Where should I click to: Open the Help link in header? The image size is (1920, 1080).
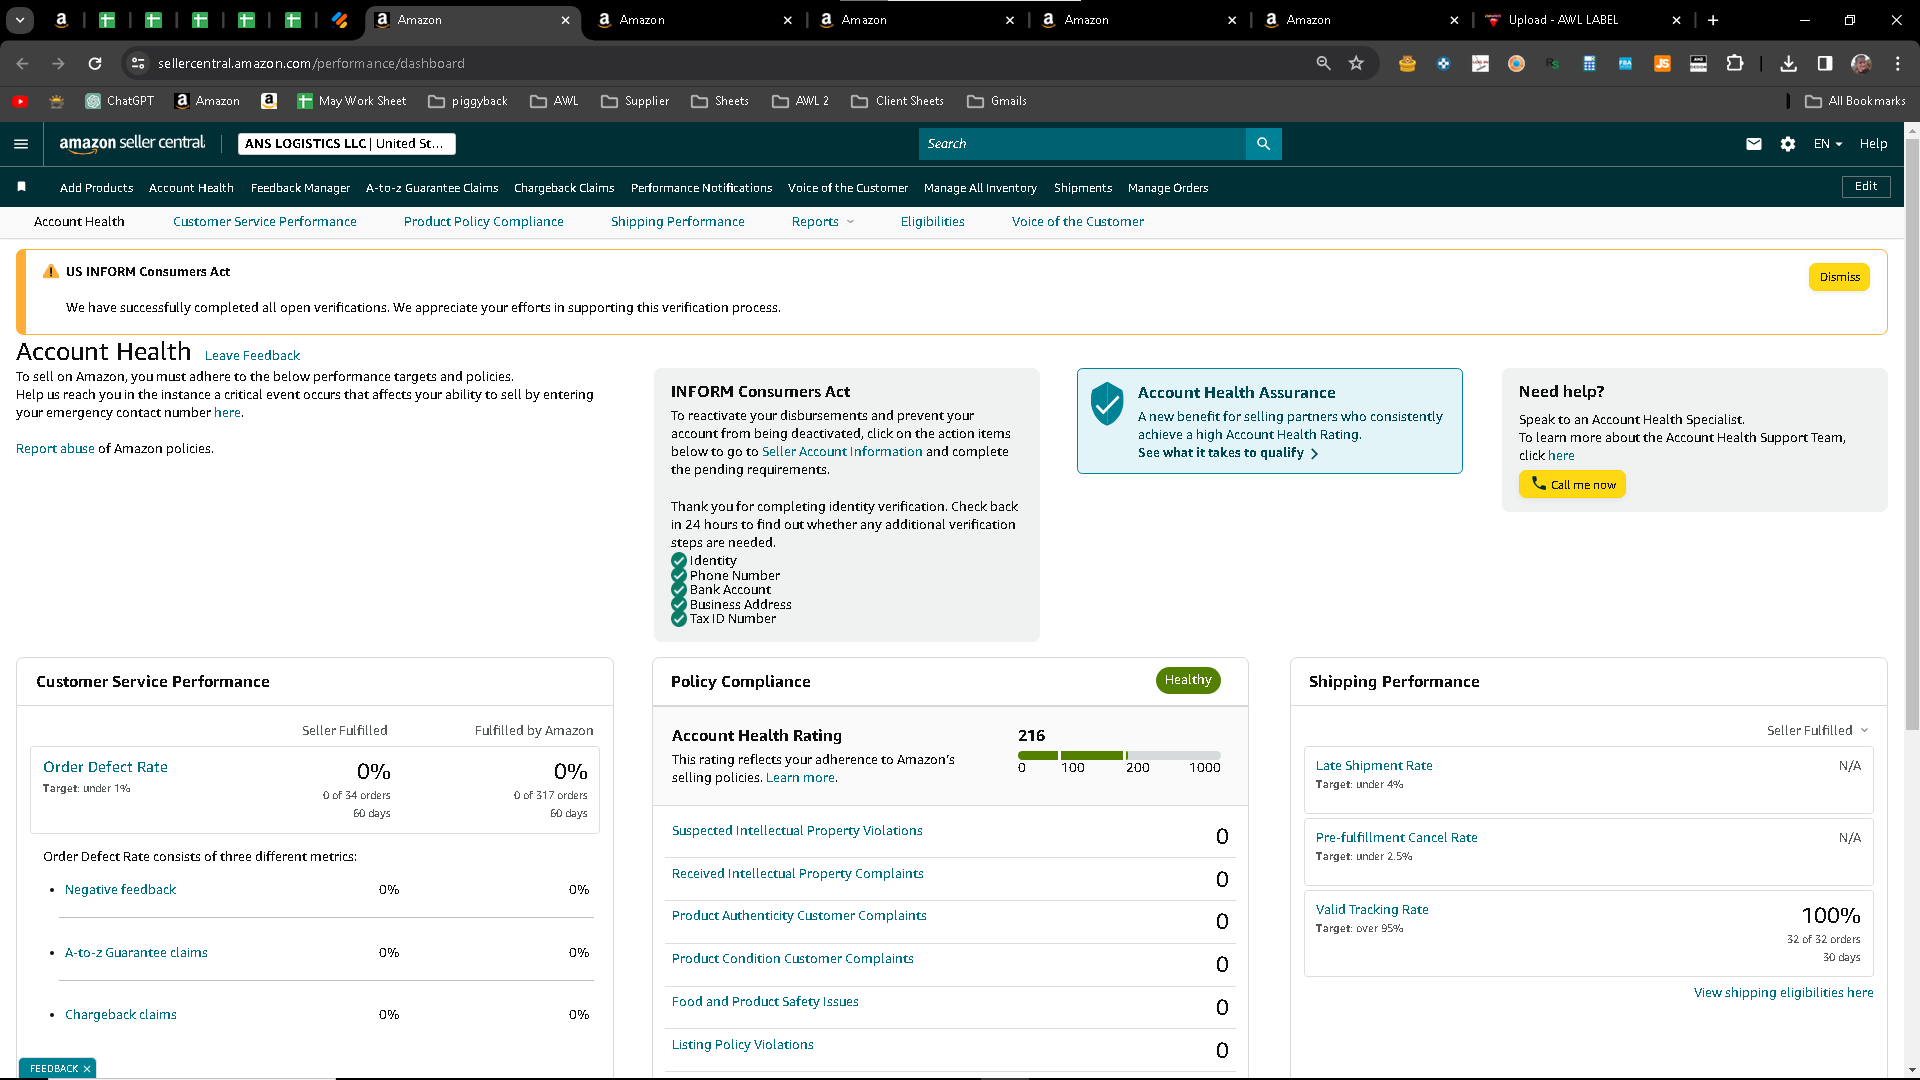coord(1873,144)
